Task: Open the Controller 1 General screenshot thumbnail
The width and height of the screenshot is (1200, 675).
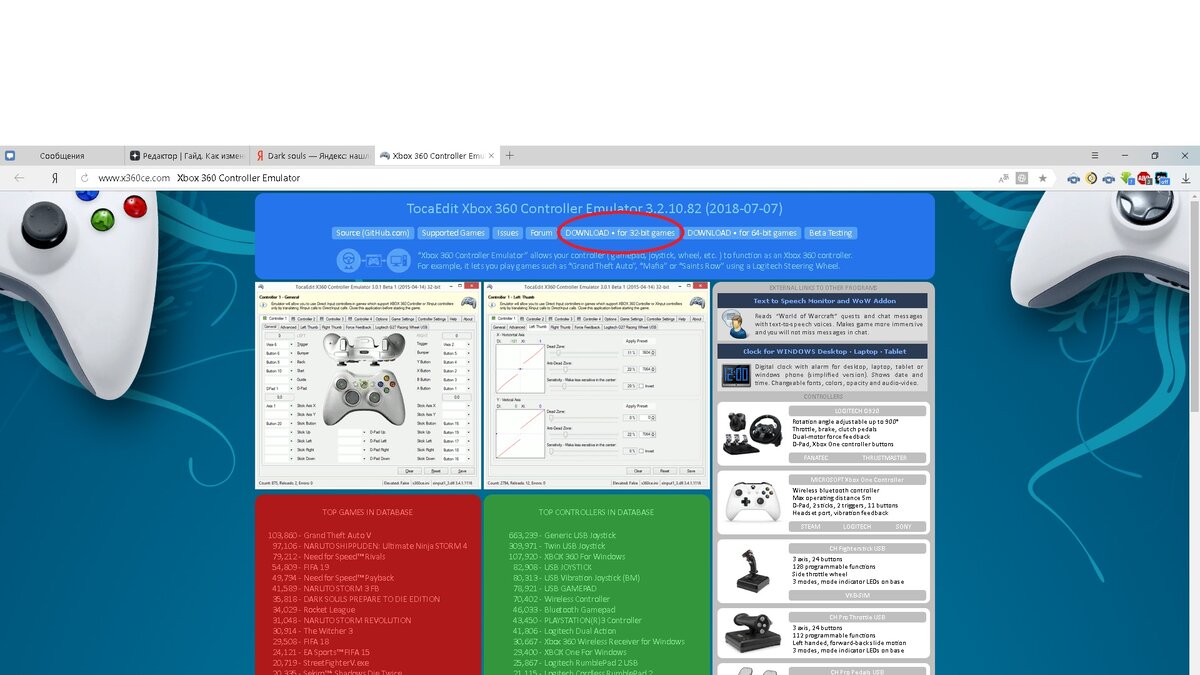Action: click(367, 385)
